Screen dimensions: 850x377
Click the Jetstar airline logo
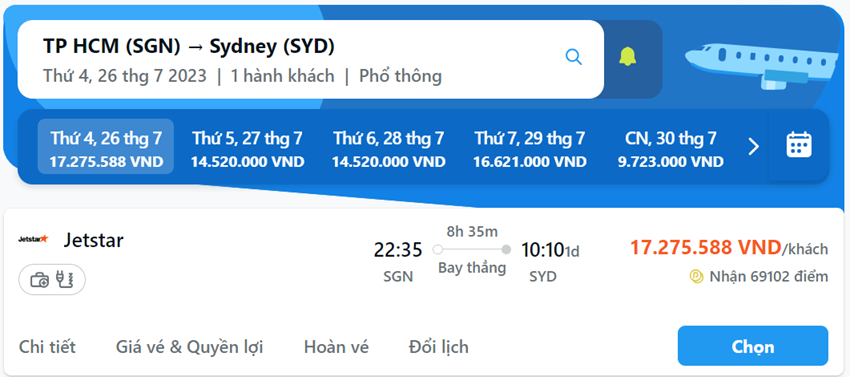click(33, 239)
